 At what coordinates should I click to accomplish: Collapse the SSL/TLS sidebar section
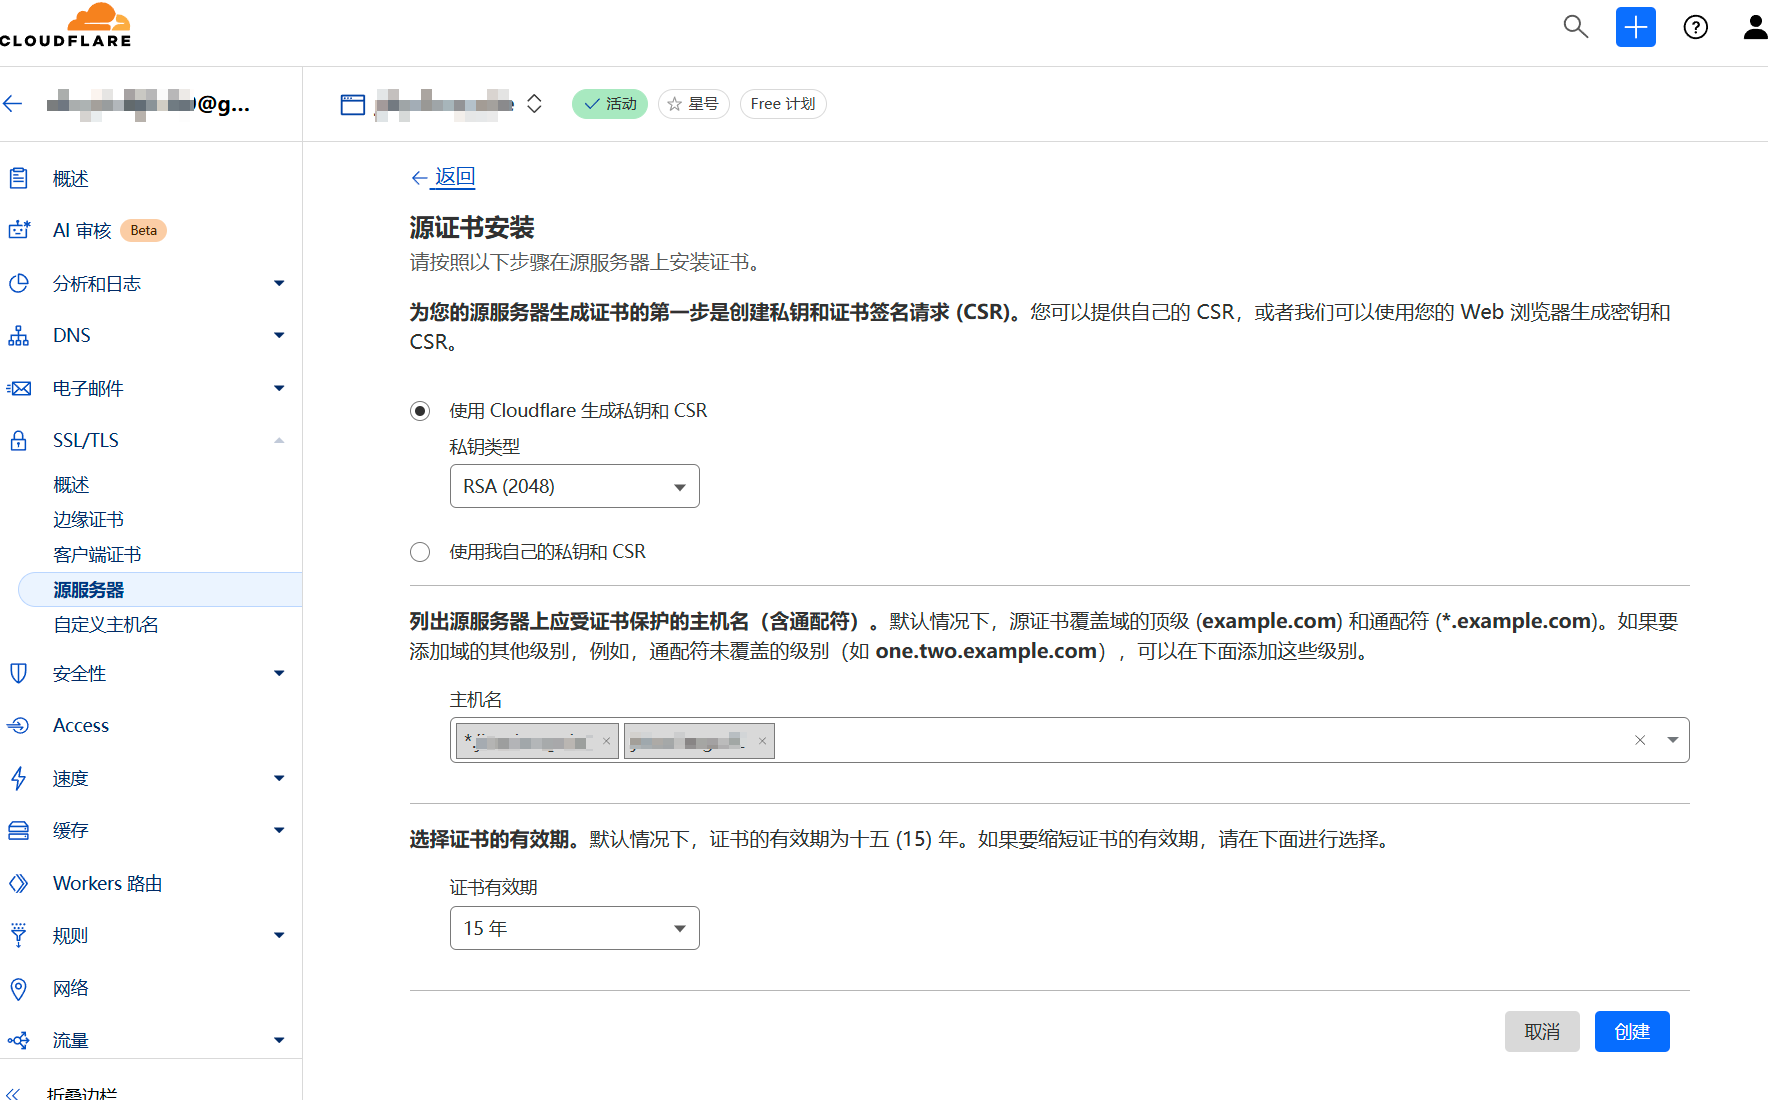point(279,440)
